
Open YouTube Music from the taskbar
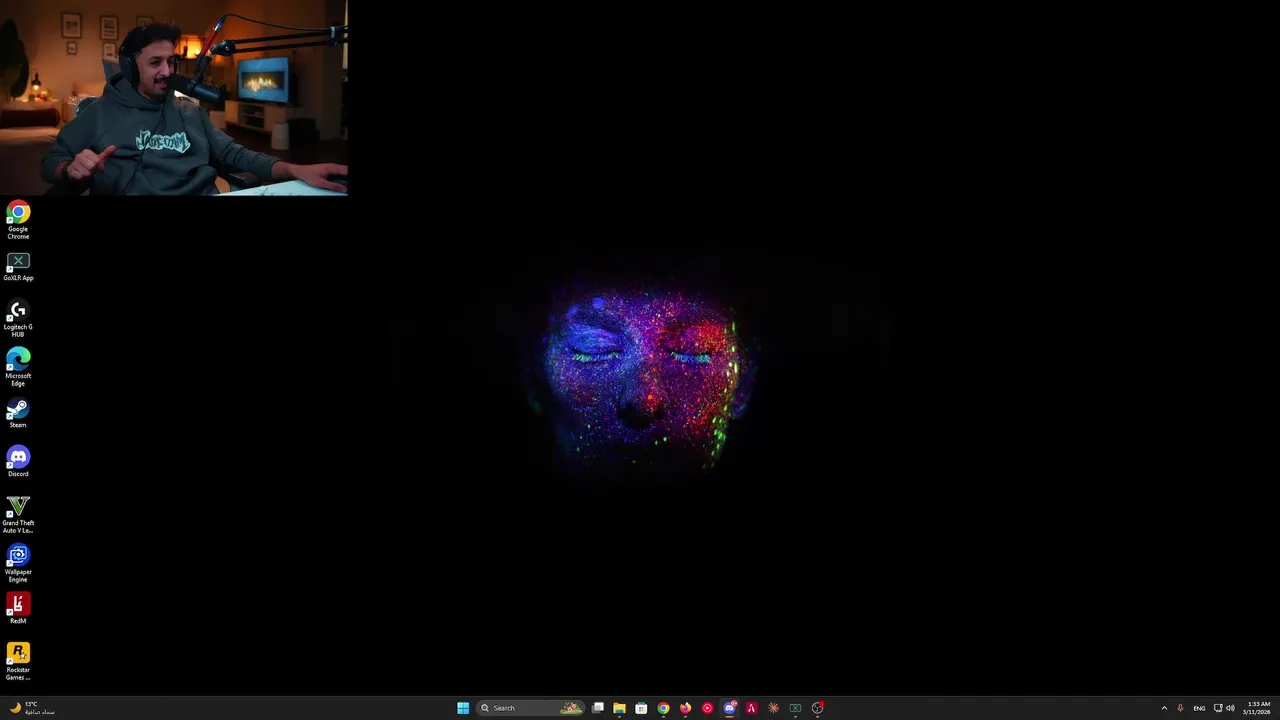[707, 708]
